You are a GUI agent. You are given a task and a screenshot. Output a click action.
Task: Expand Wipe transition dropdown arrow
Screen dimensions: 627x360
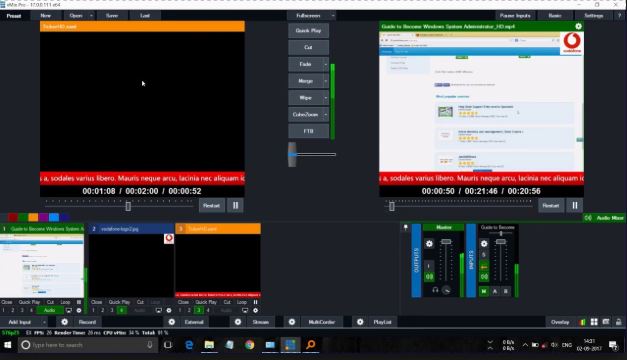[x=325, y=98]
